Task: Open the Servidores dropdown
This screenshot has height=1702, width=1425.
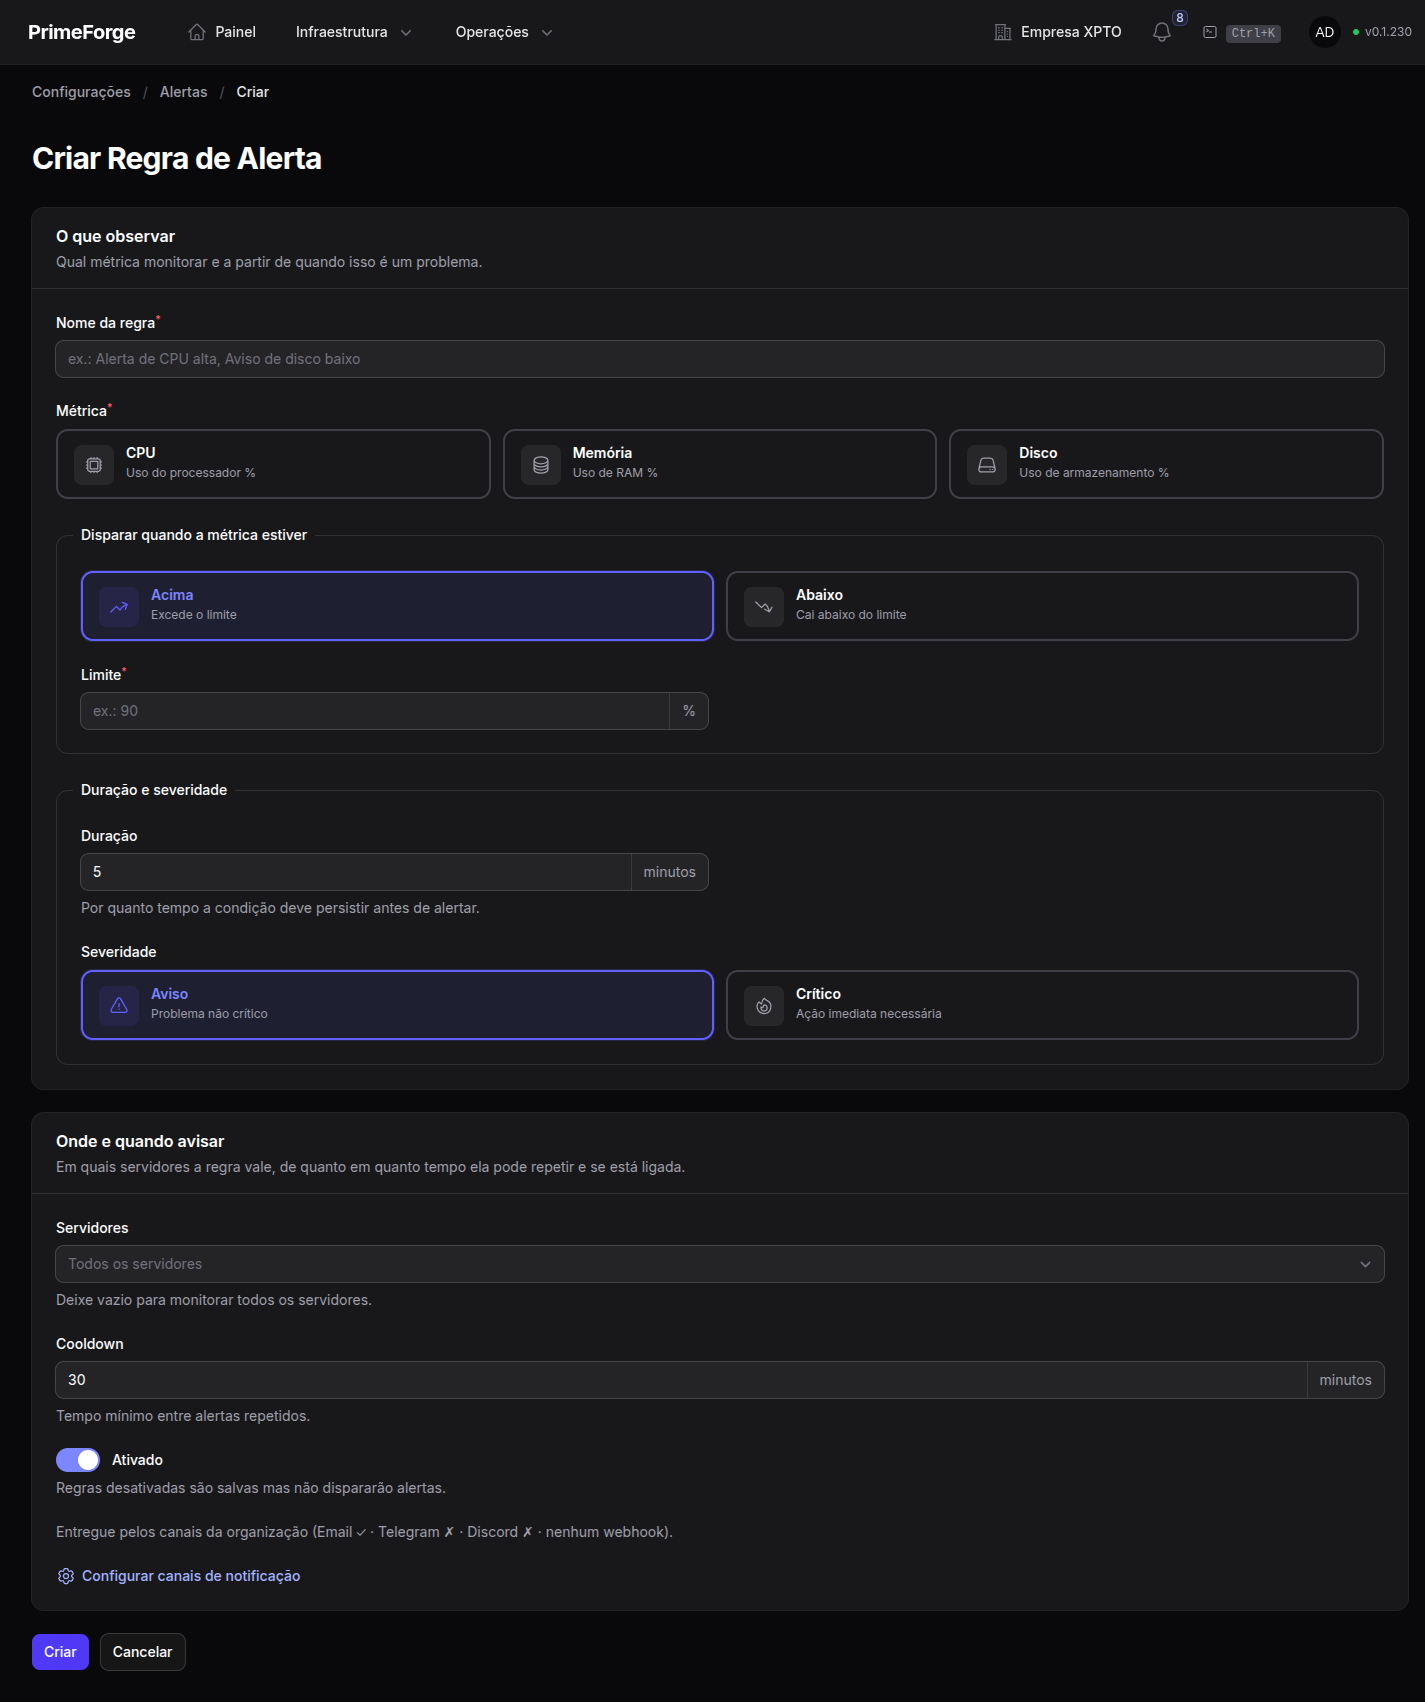Action: click(720, 1264)
